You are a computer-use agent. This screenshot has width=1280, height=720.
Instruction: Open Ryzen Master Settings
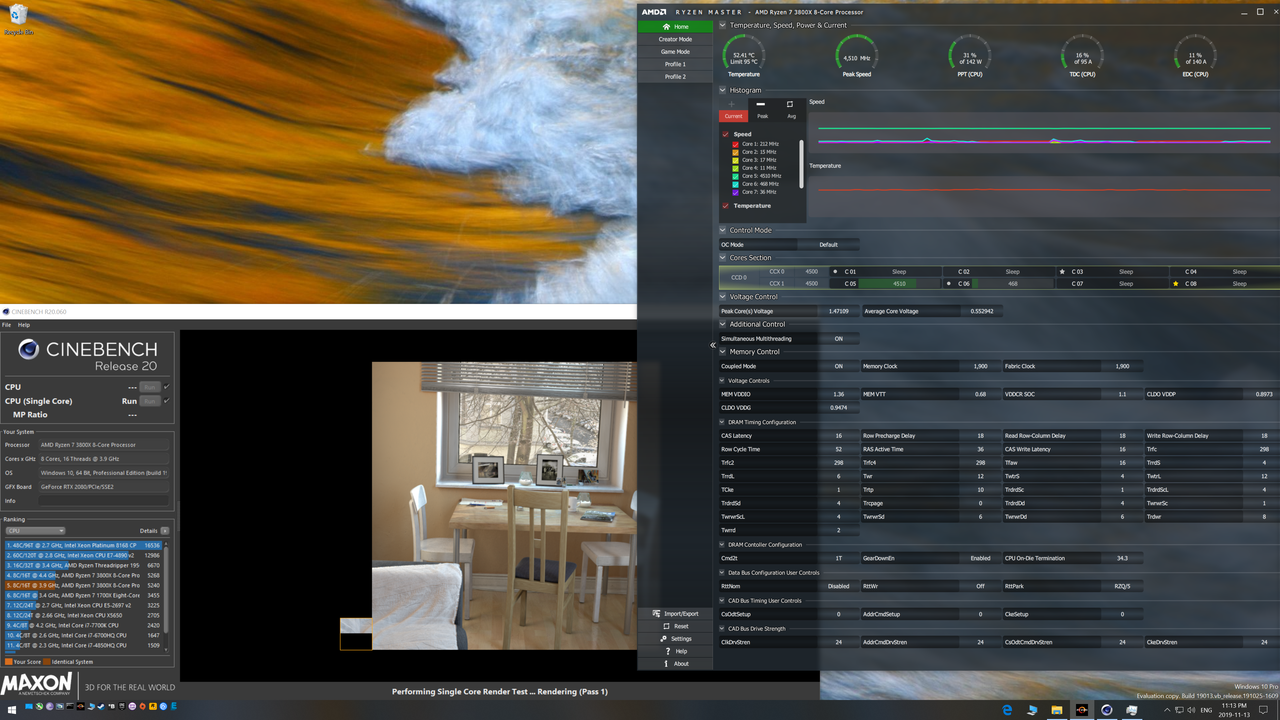pyautogui.click(x=675, y=638)
